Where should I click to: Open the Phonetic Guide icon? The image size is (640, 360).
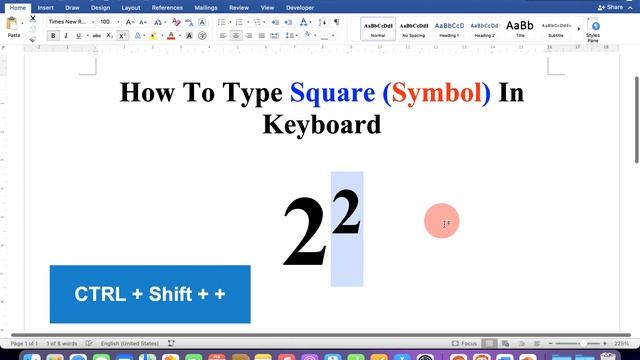pos(189,22)
